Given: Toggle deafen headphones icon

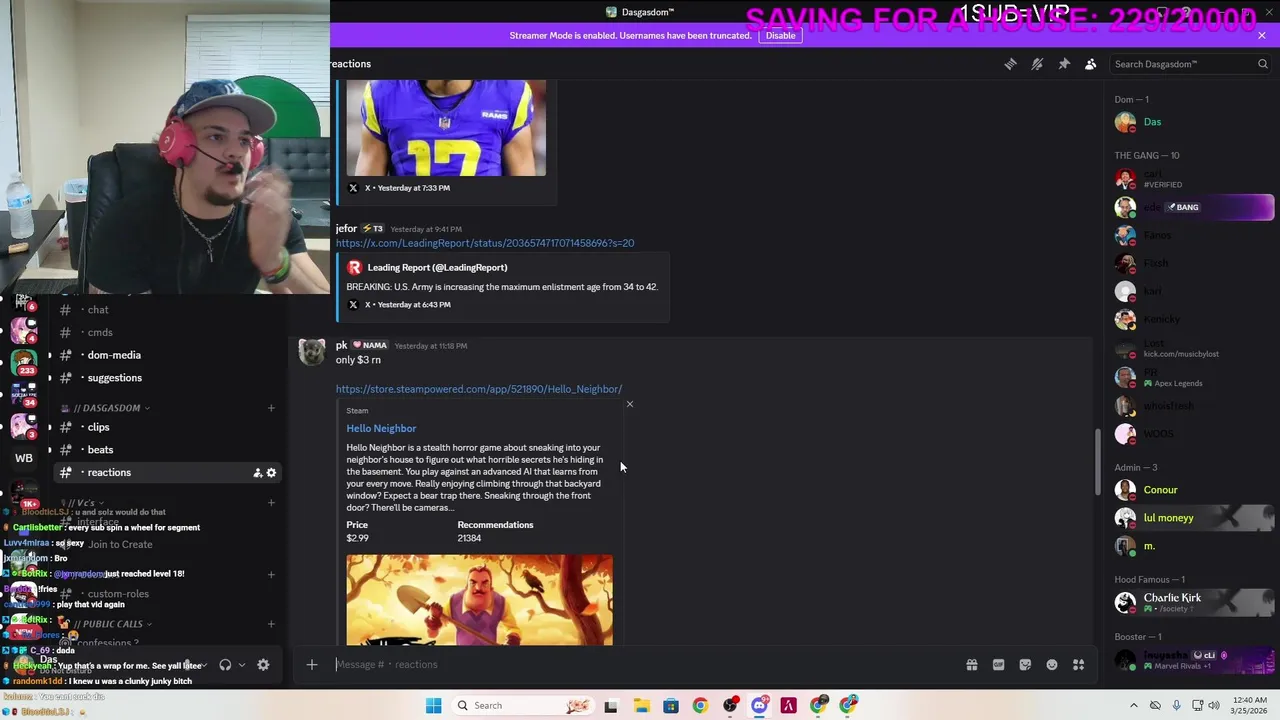Looking at the screenshot, I should (225, 665).
